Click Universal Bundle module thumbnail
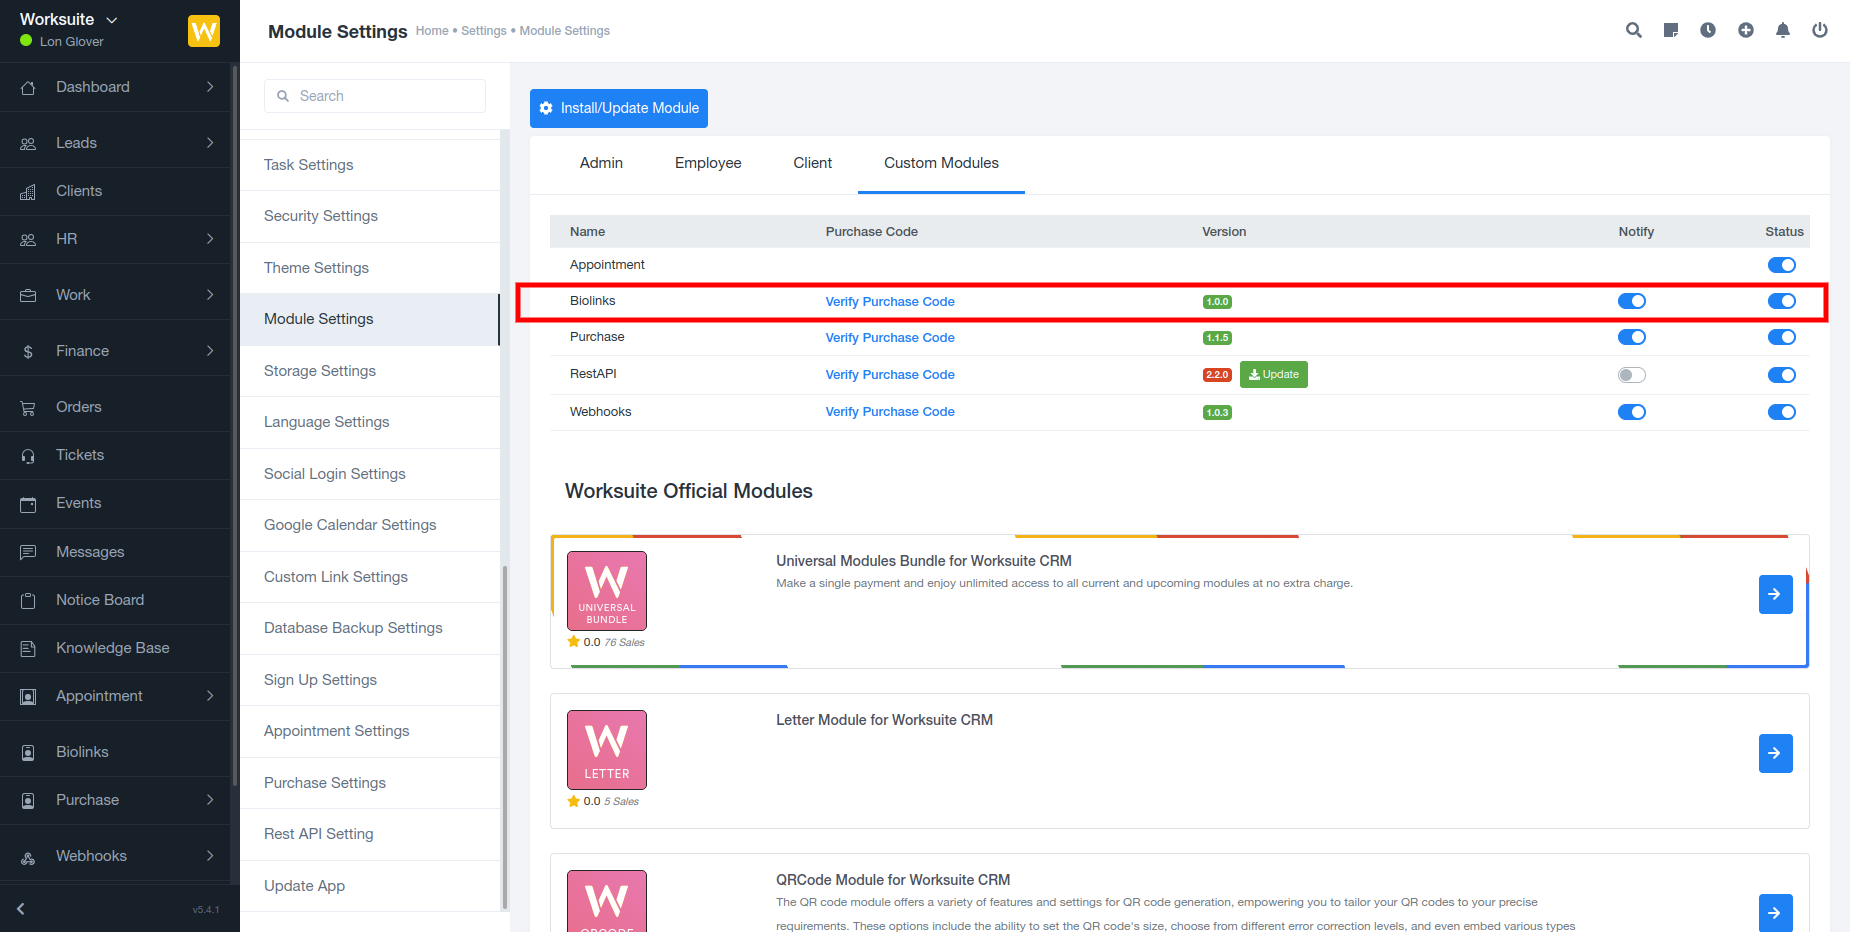 point(607,591)
